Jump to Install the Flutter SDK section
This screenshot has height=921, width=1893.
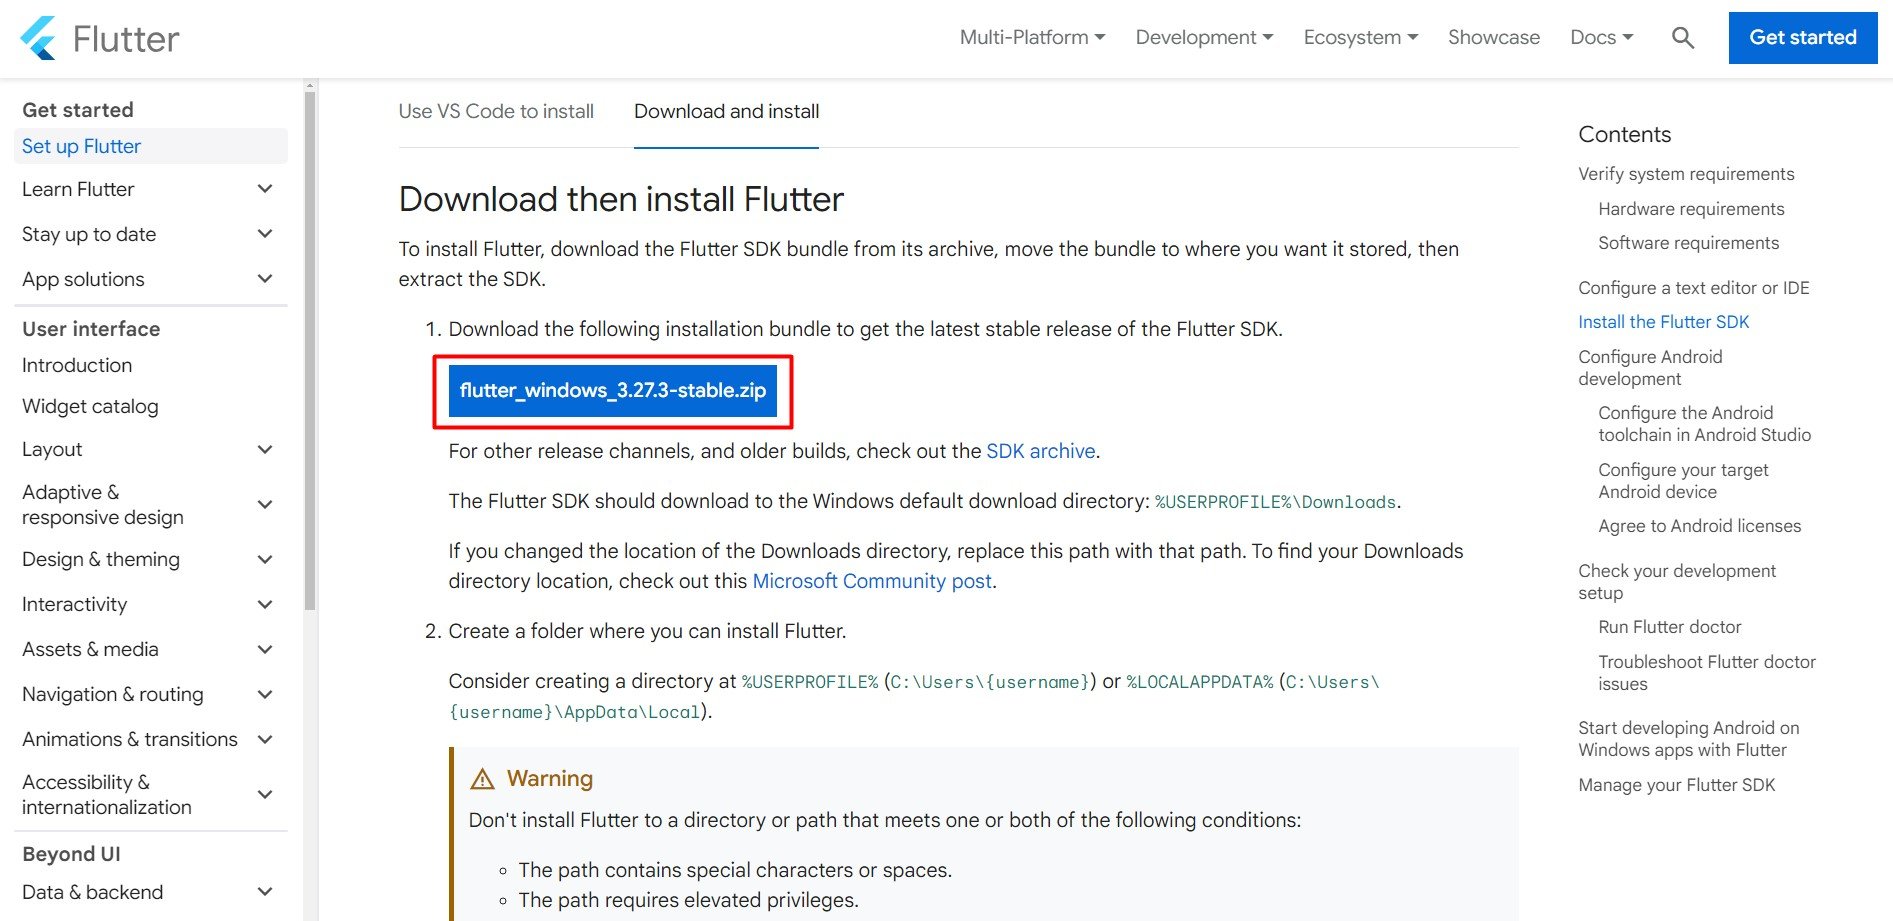click(x=1664, y=322)
